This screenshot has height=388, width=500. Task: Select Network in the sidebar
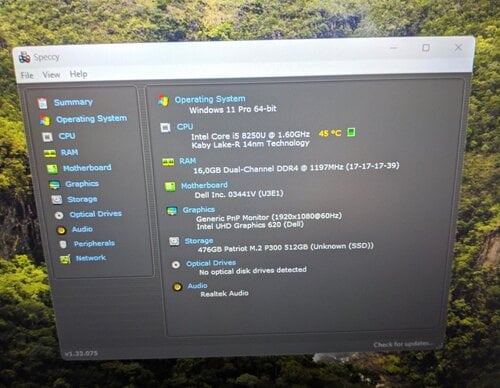91,258
